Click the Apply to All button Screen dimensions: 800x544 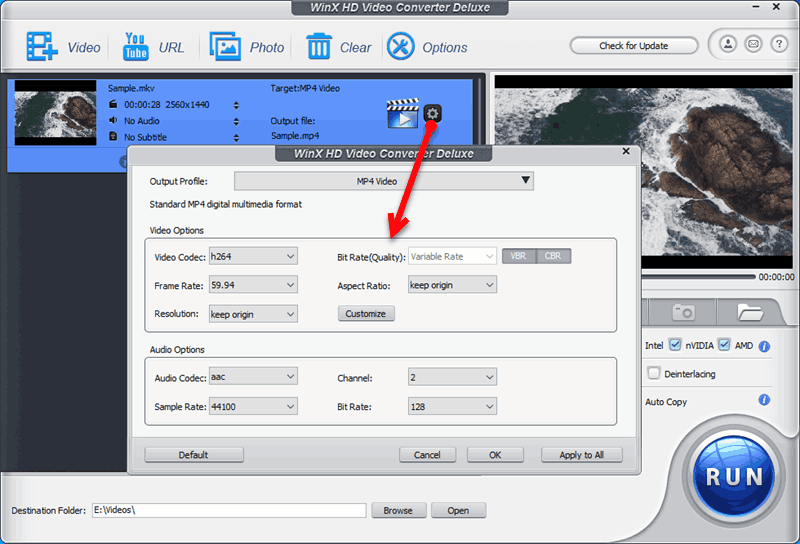click(x=582, y=455)
